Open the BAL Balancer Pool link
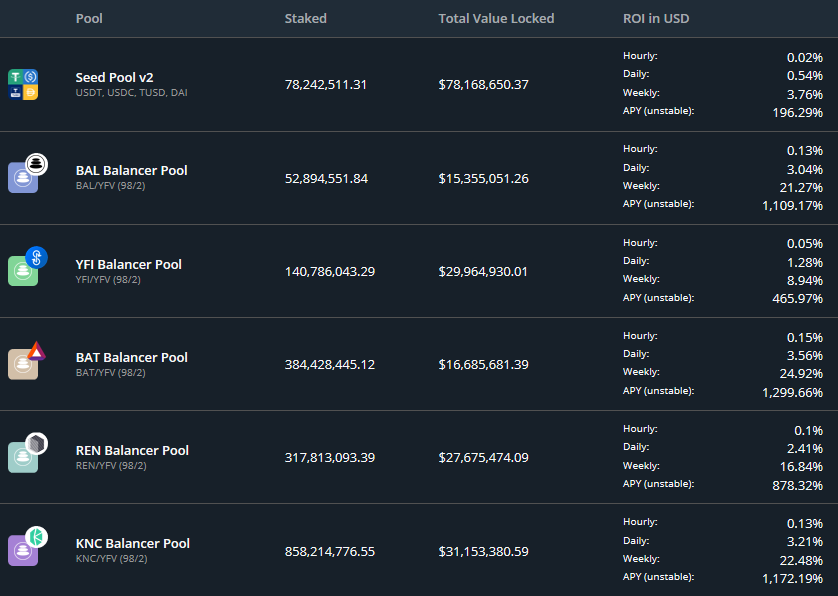Viewport: 838px width, 596px height. pos(131,170)
